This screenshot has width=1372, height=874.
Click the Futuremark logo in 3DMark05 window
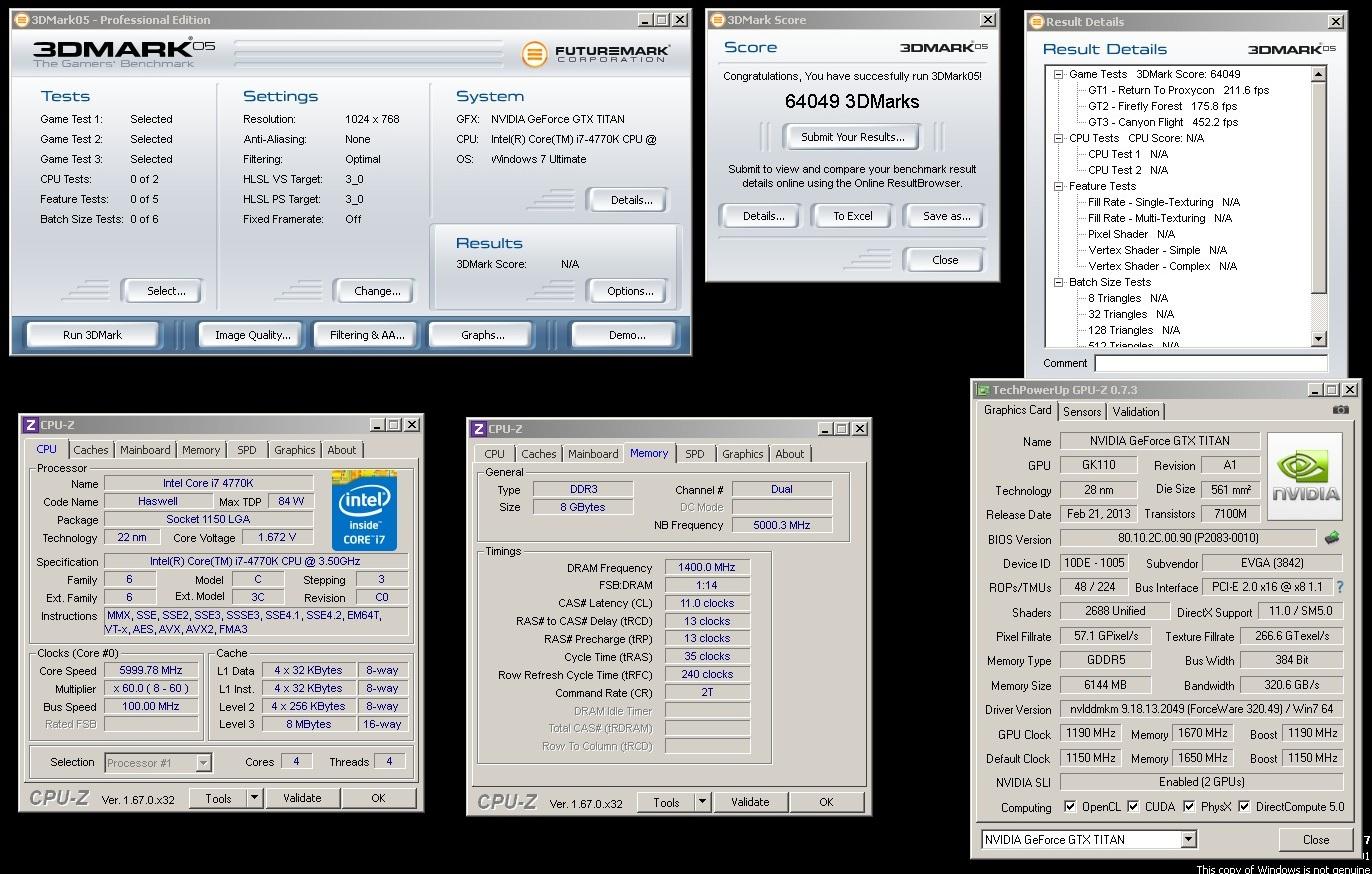pos(595,53)
